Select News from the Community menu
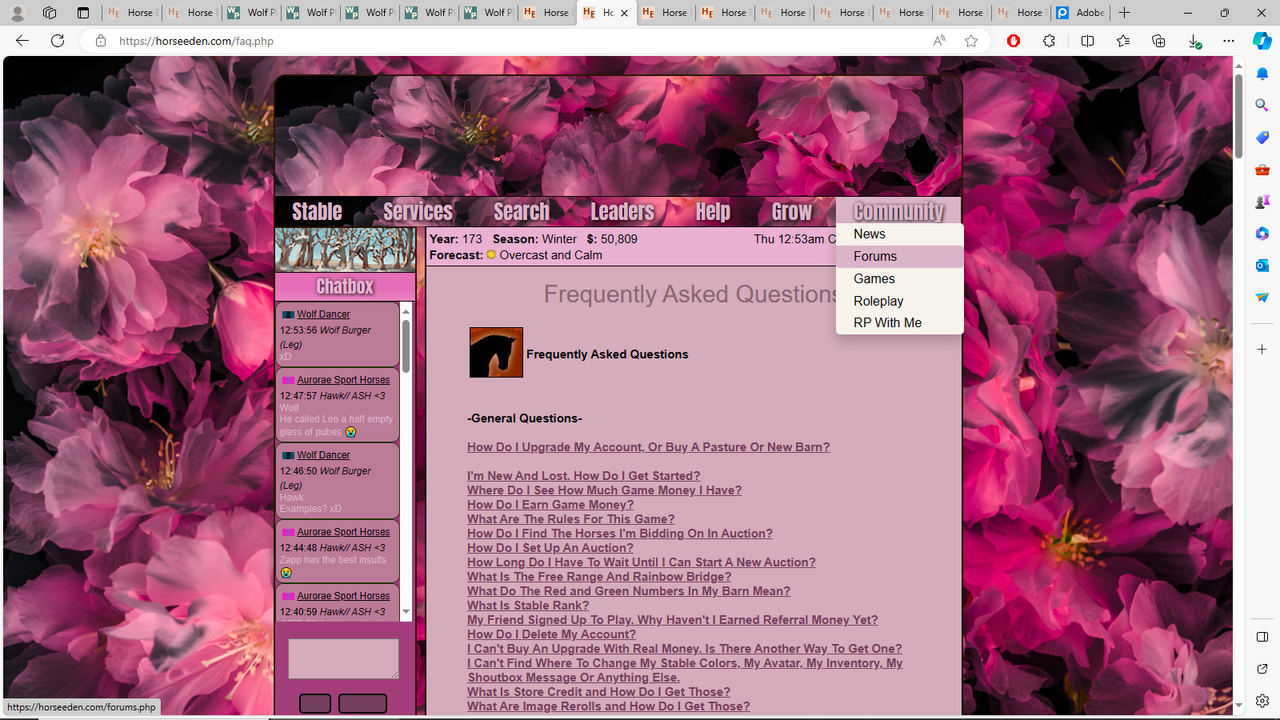This screenshot has height=720, width=1280. click(869, 233)
